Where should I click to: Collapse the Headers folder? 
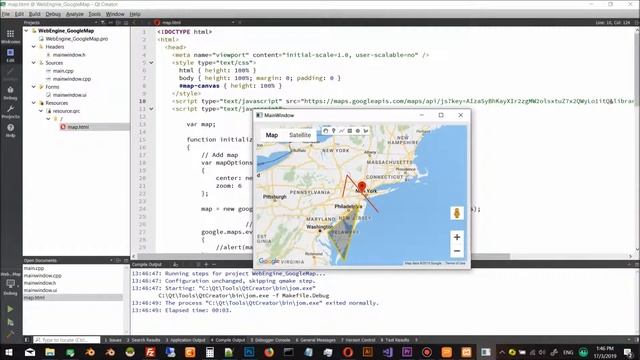coord(34,47)
